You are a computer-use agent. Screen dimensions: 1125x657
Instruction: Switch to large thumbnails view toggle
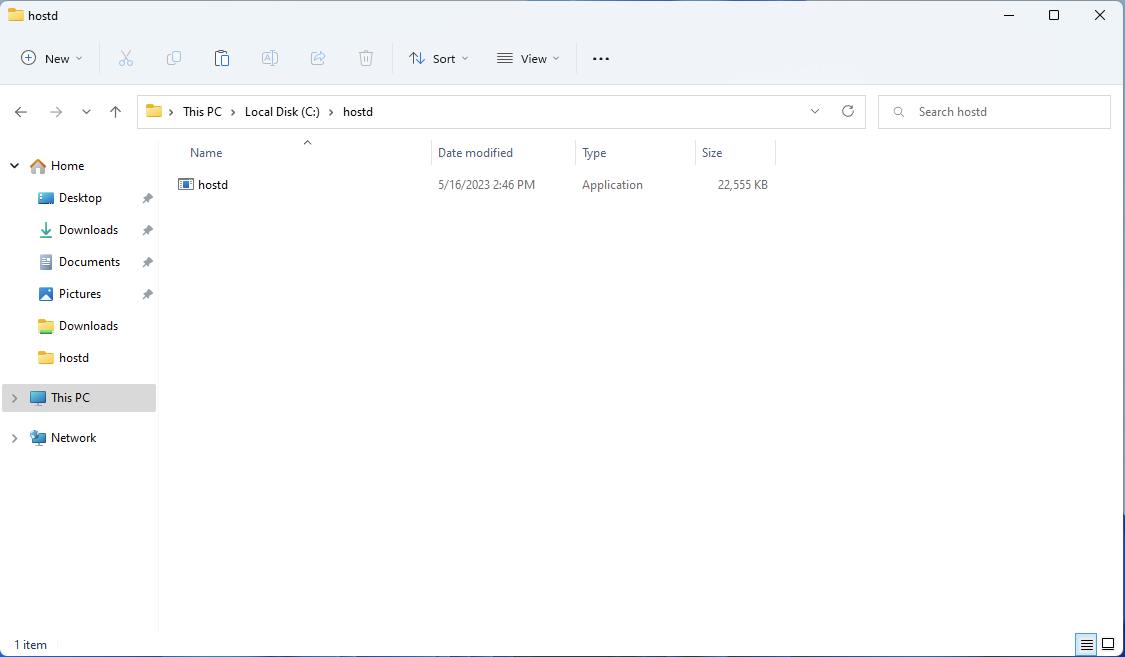pos(1108,644)
